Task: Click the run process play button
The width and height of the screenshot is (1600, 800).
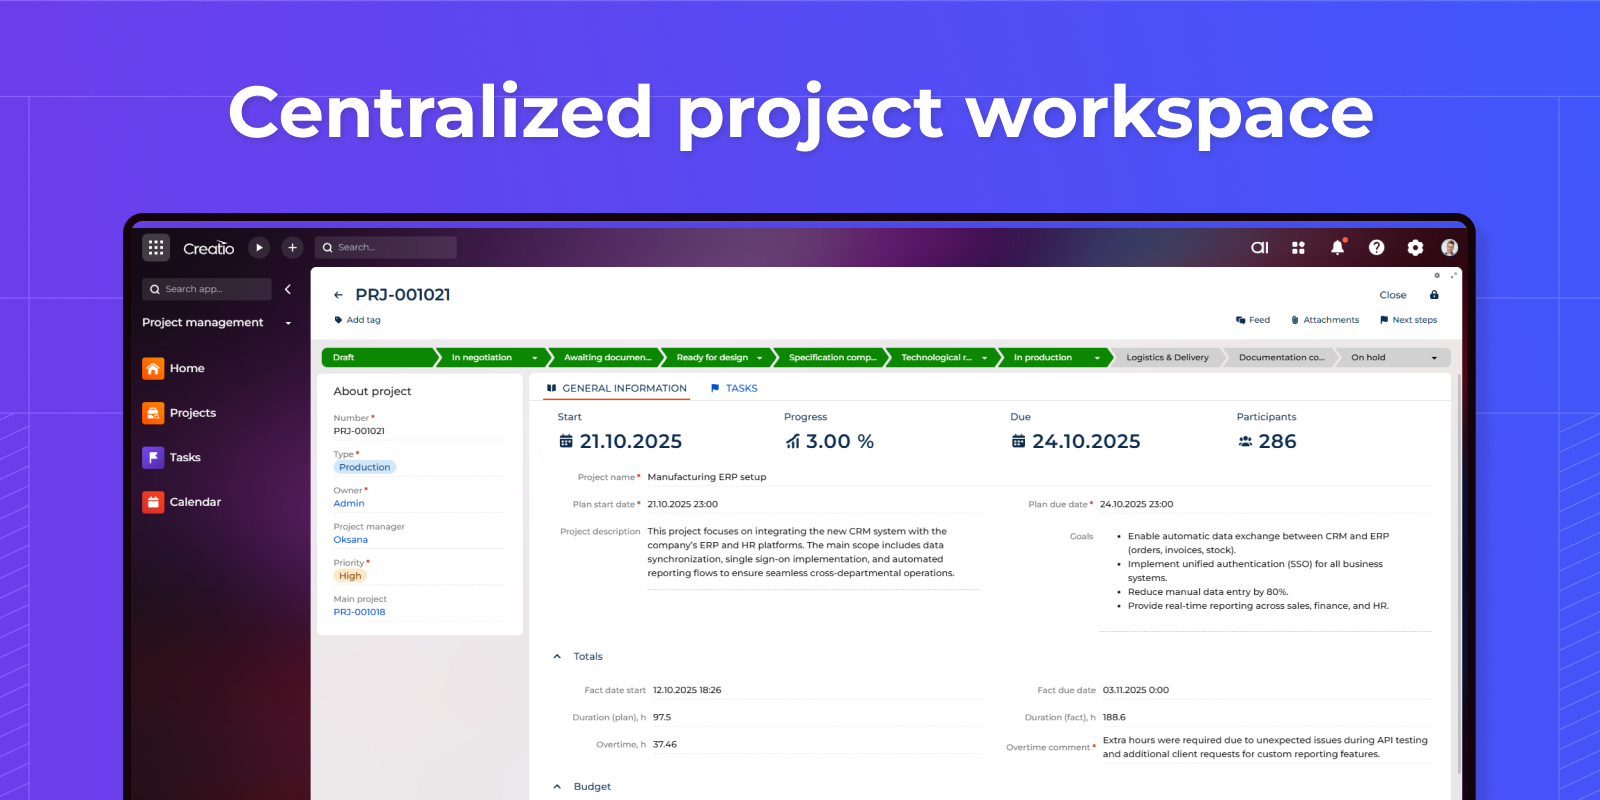Action: pos(259,247)
